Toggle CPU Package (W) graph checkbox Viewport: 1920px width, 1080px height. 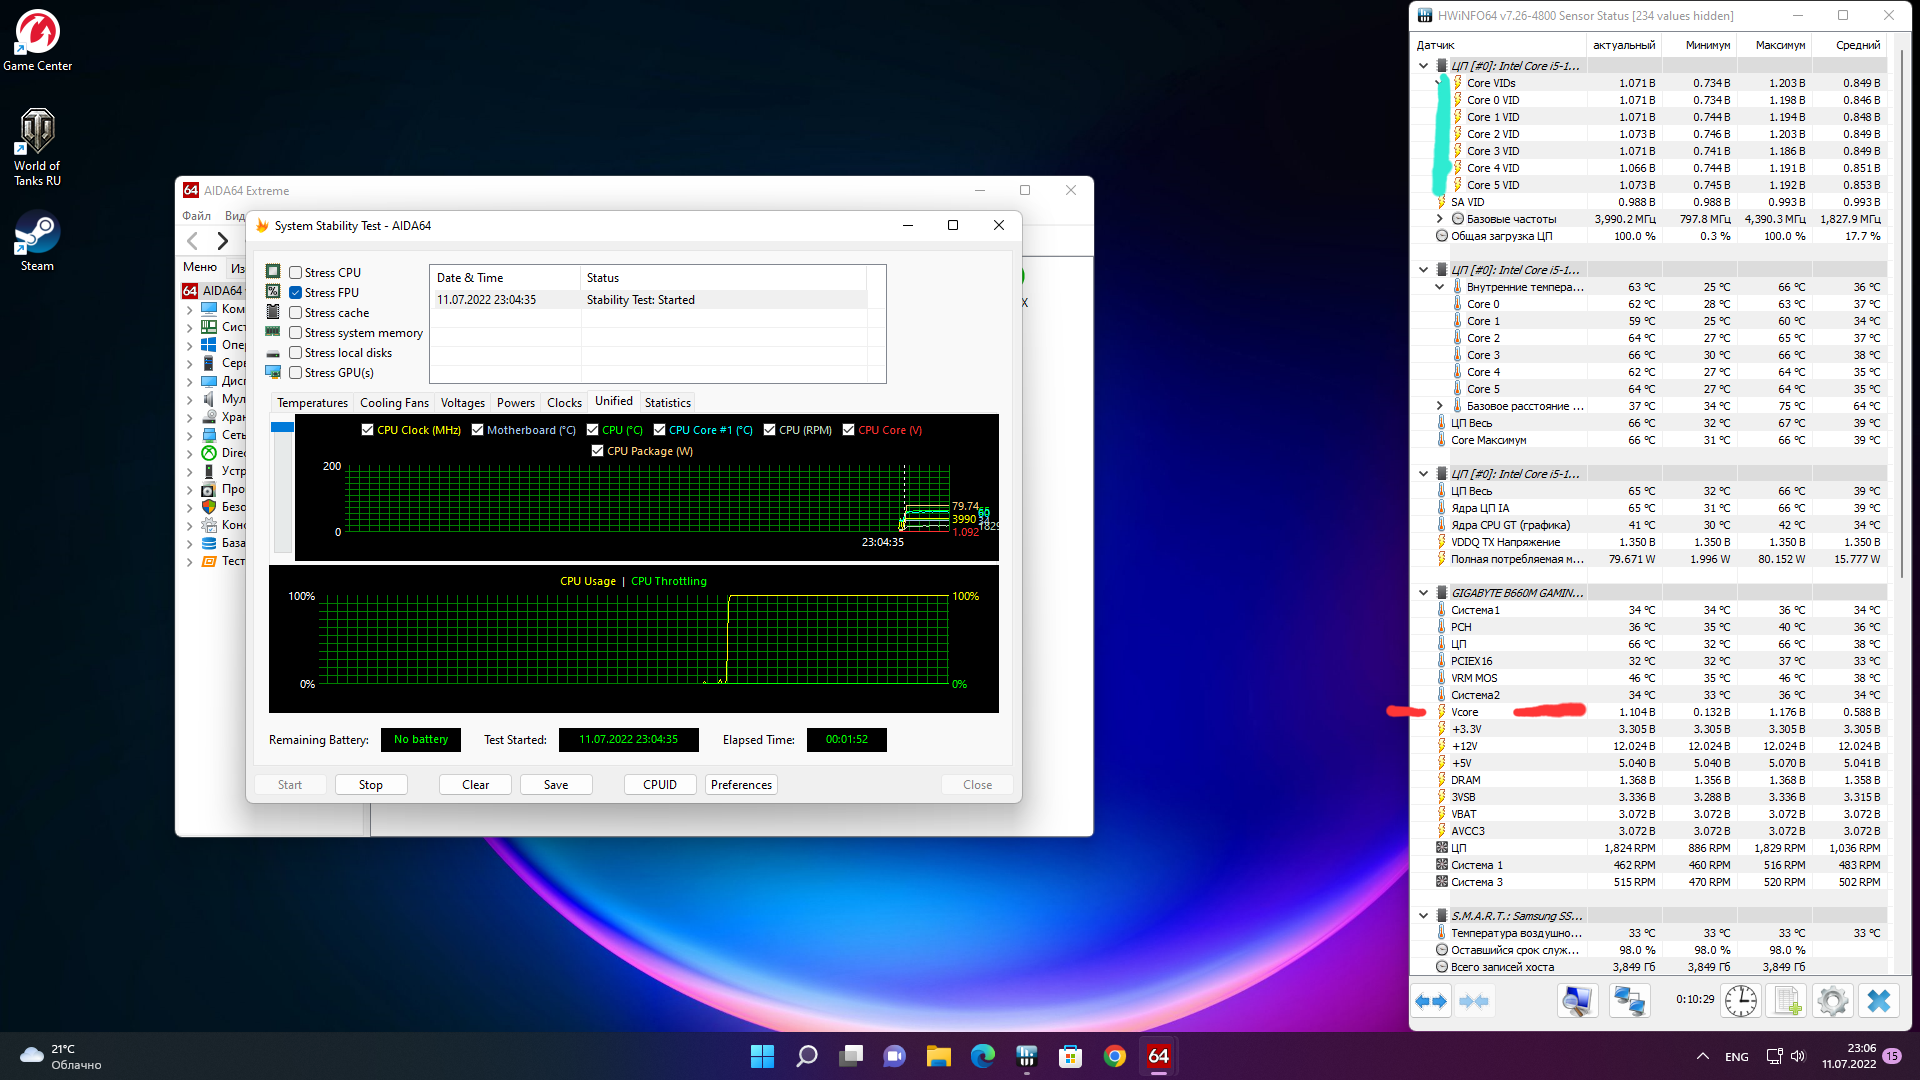(x=598, y=451)
